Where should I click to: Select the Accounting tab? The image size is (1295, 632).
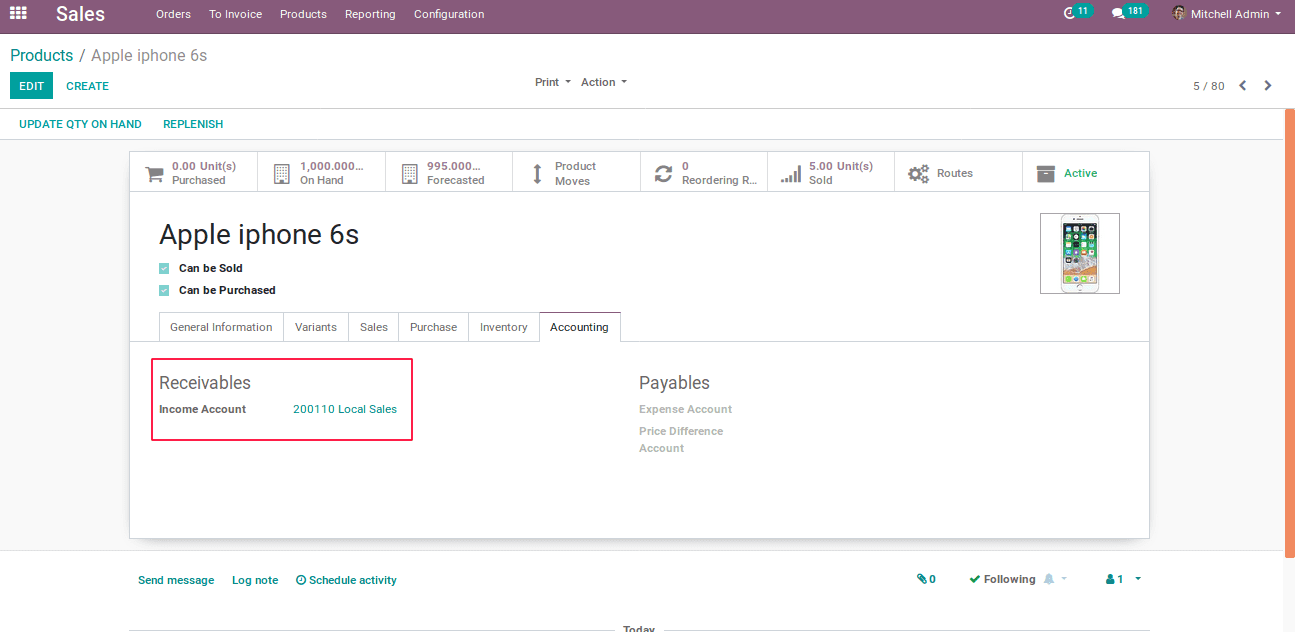[x=579, y=327]
